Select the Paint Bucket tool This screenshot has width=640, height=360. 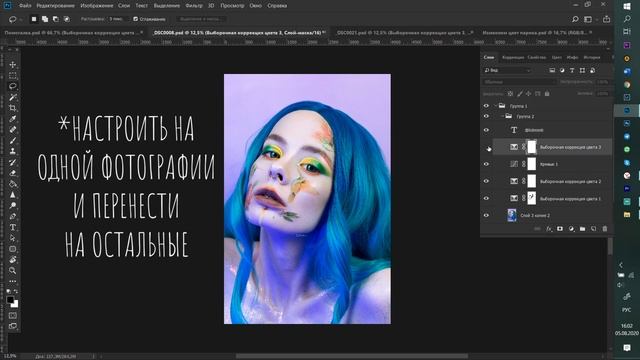pyautogui.click(x=13, y=184)
